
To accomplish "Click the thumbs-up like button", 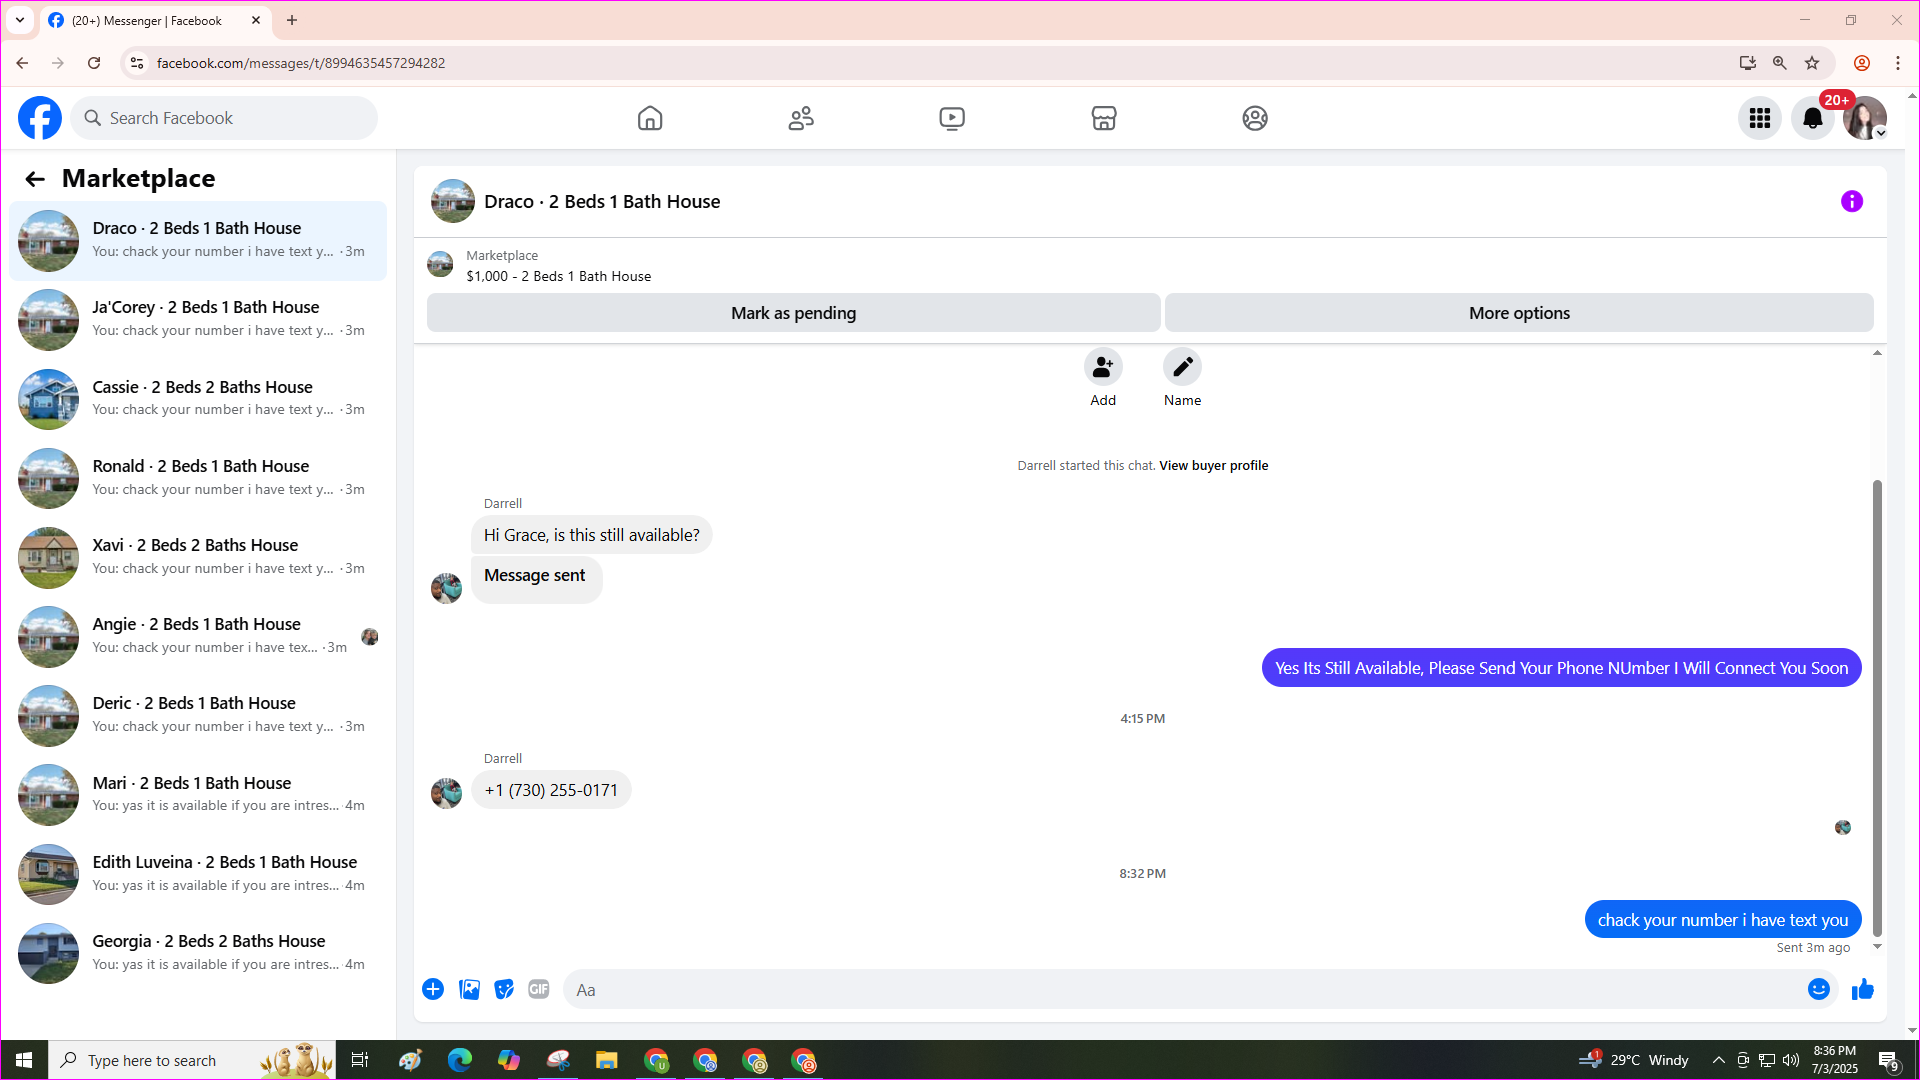I will [x=1862, y=990].
